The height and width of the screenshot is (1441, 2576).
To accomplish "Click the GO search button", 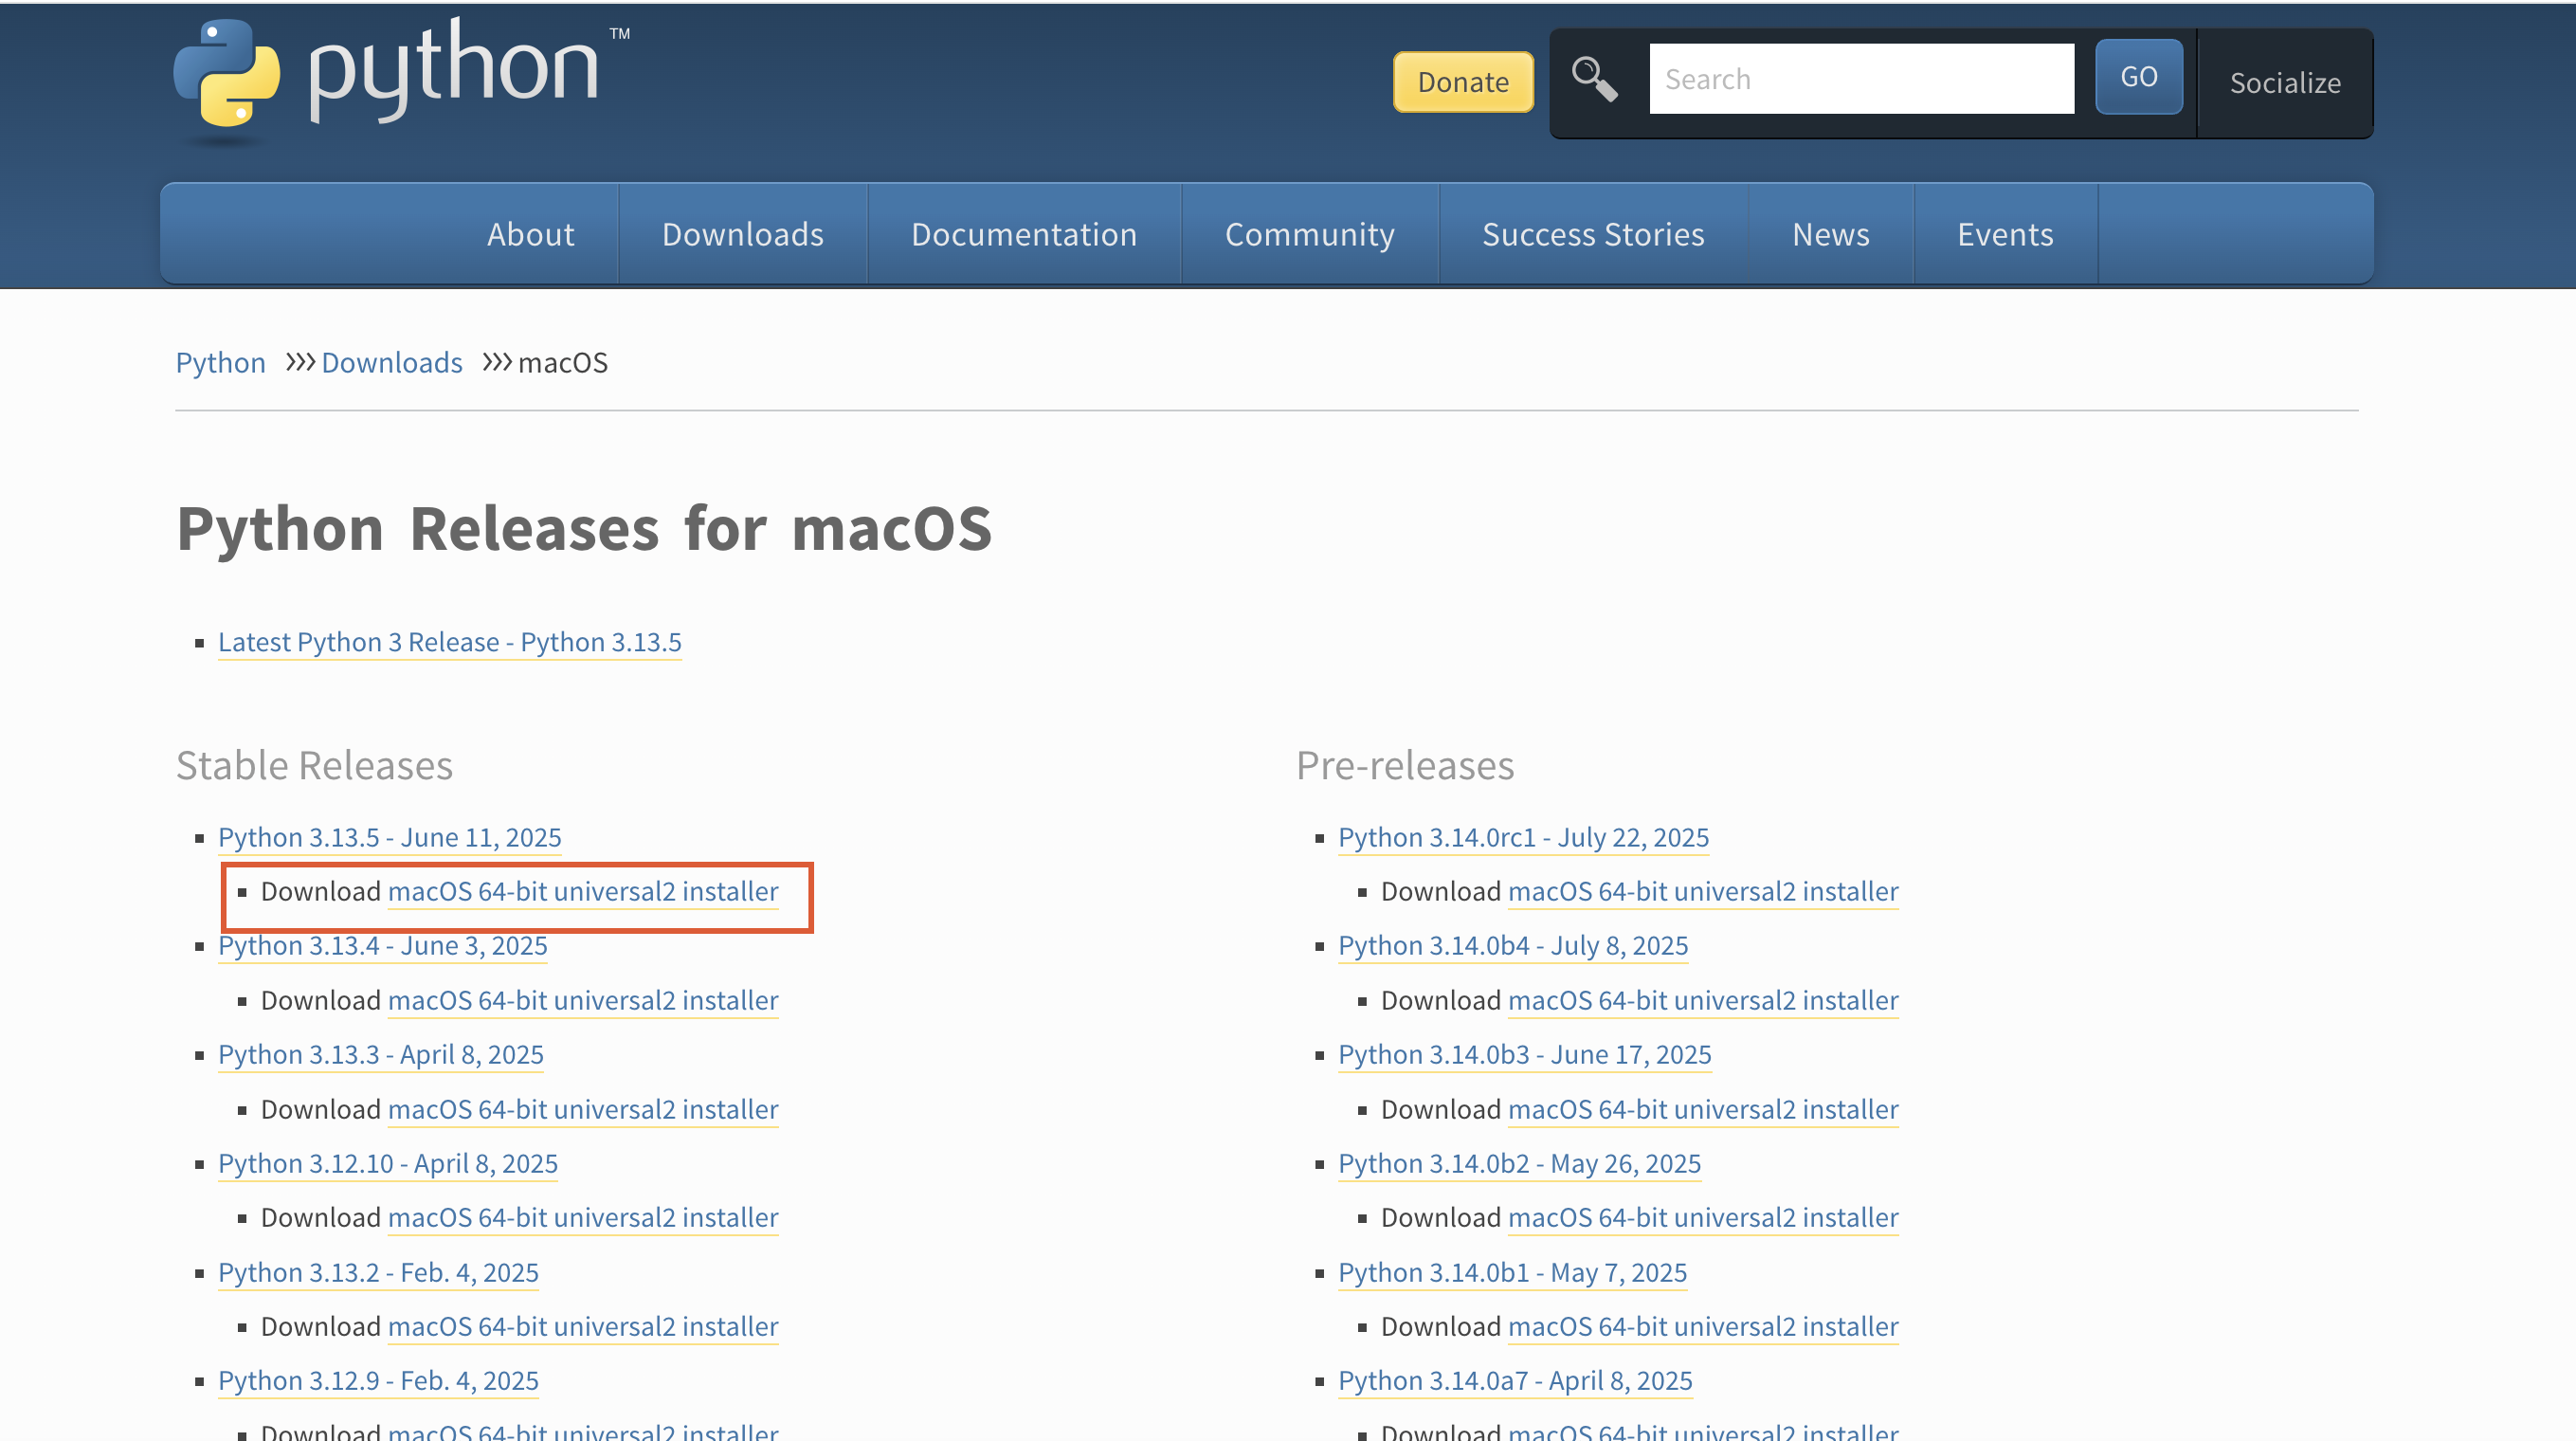I will (x=2139, y=77).
